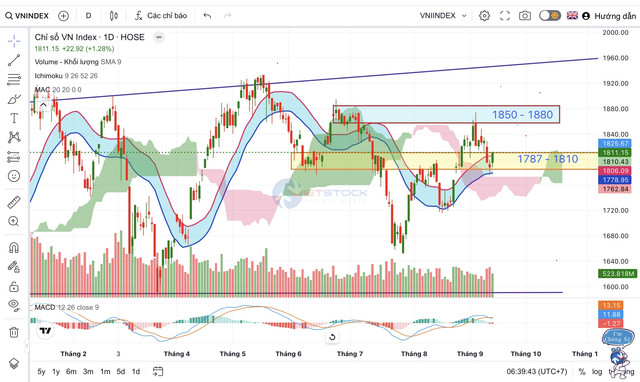Select the 1850 - 1880 resistance zone
640x382 pixels.
pos(446,114)
